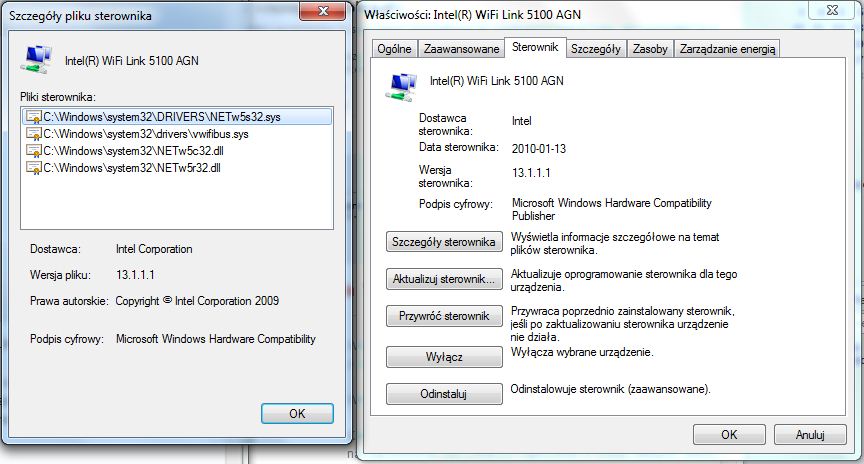The image size is (864, 464).
Task: Click the Odinstaluj button
Action: [x=444, y=394]
